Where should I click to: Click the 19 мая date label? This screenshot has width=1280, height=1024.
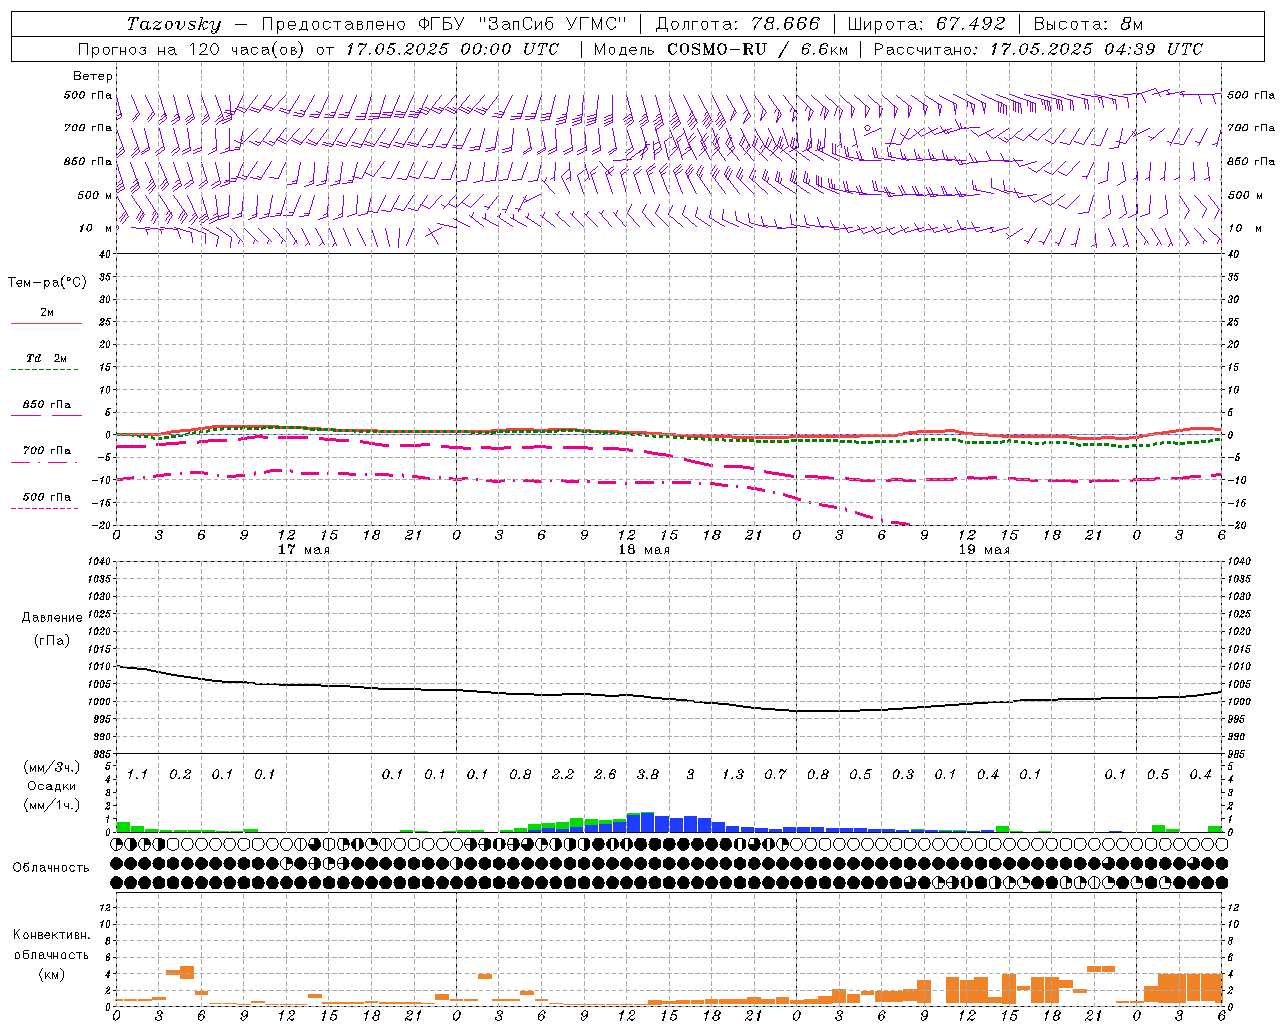(x=983, y=550)
